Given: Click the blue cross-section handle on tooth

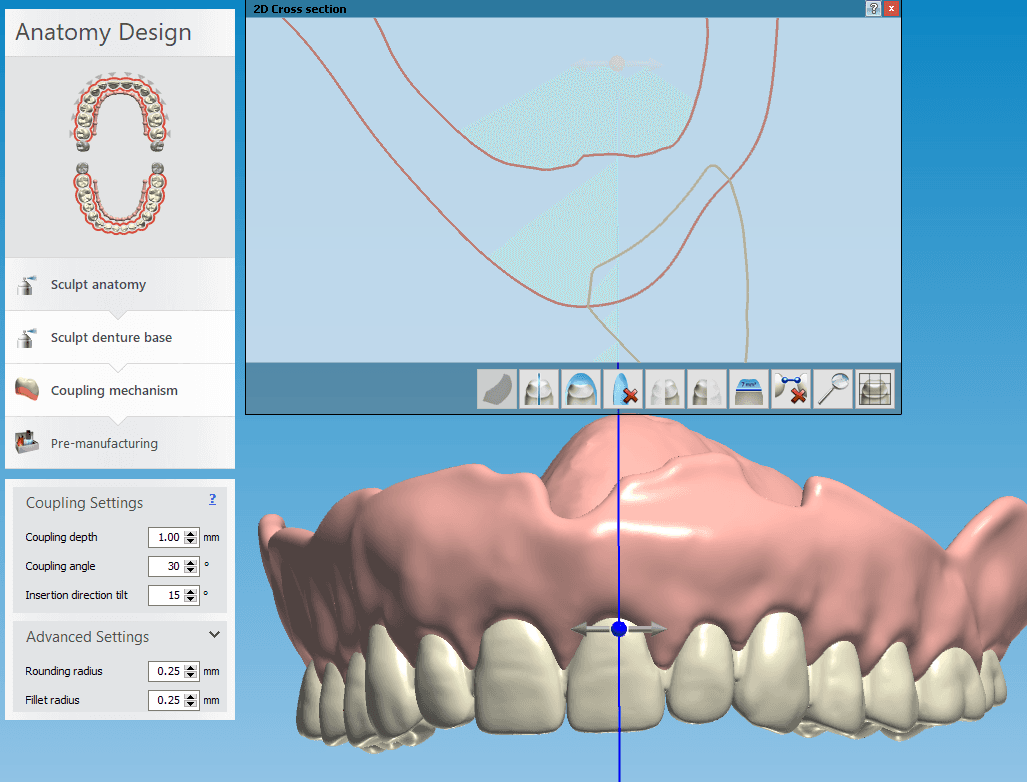Looking at the screenshot, I should click(x=618, y=629).
